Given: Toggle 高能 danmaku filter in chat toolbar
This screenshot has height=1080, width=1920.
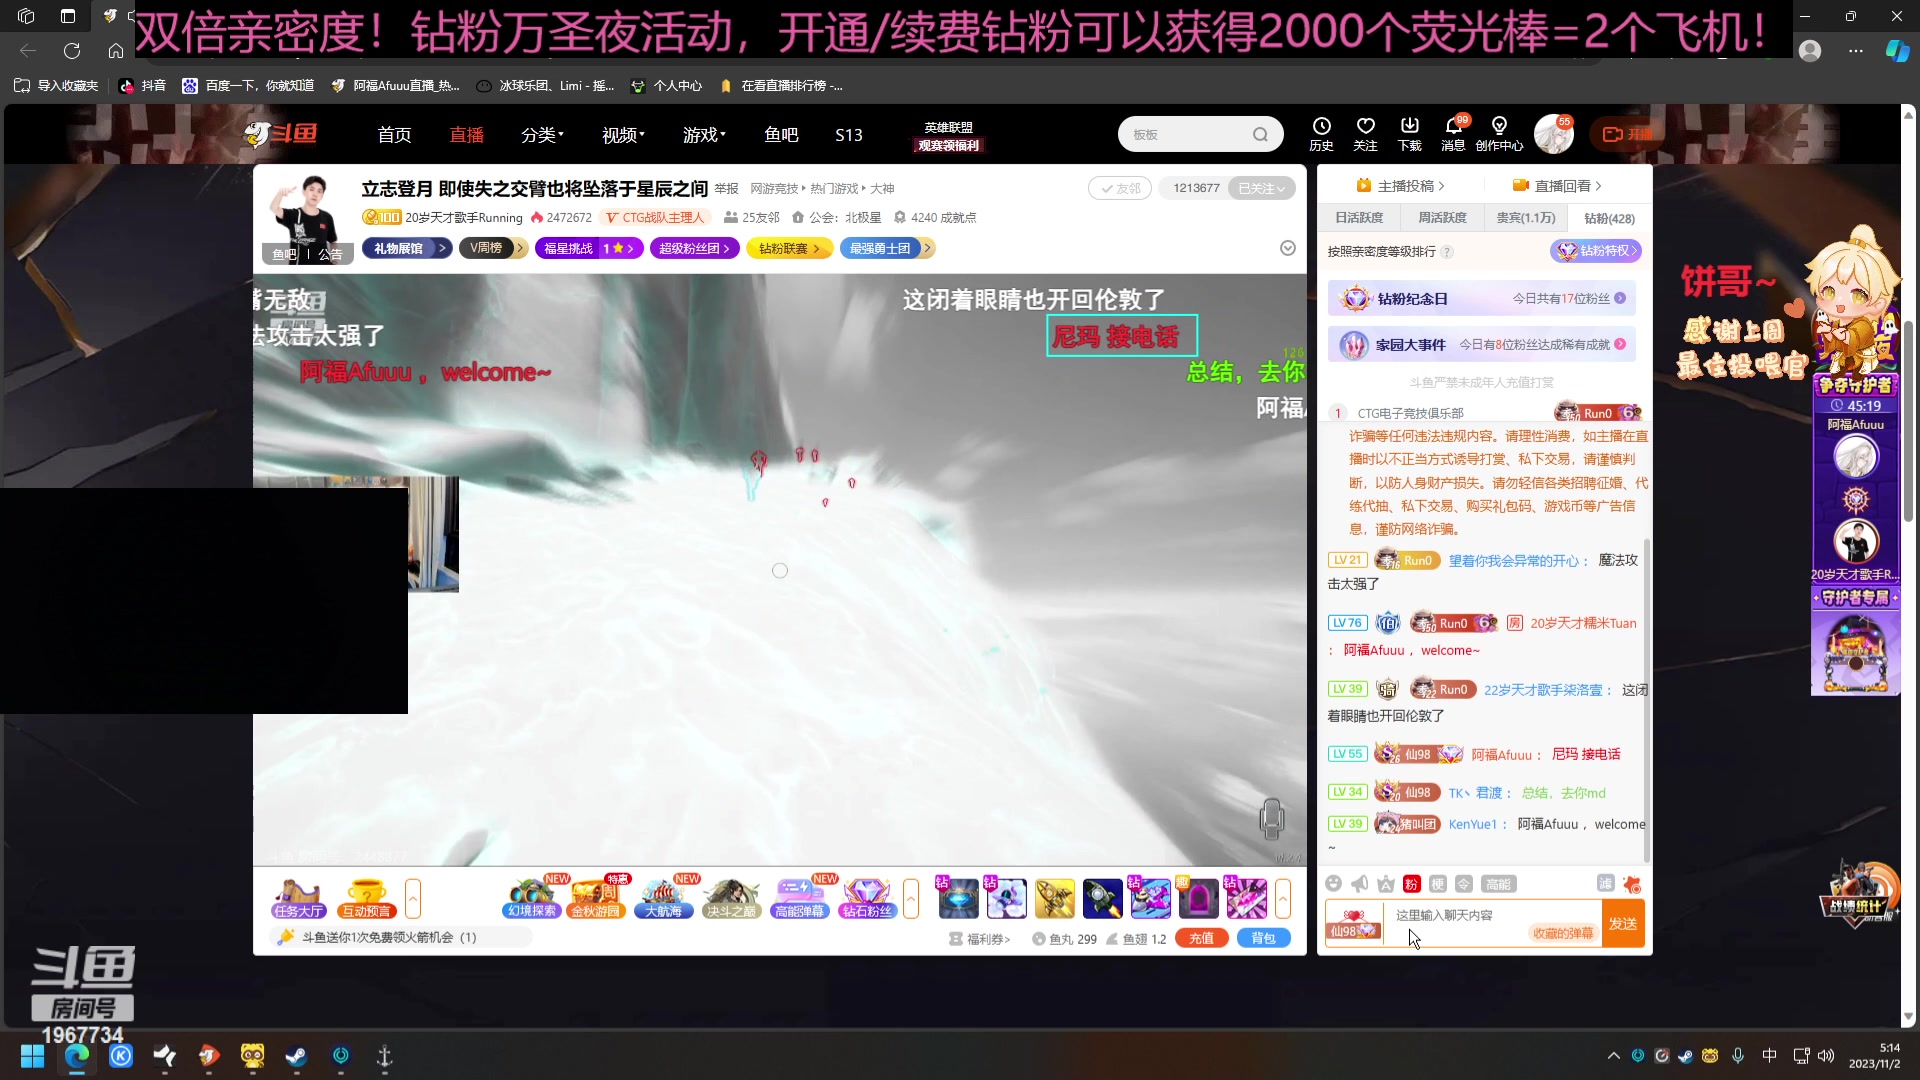Looking at the screenshot, I should [x=1498, y=884].
